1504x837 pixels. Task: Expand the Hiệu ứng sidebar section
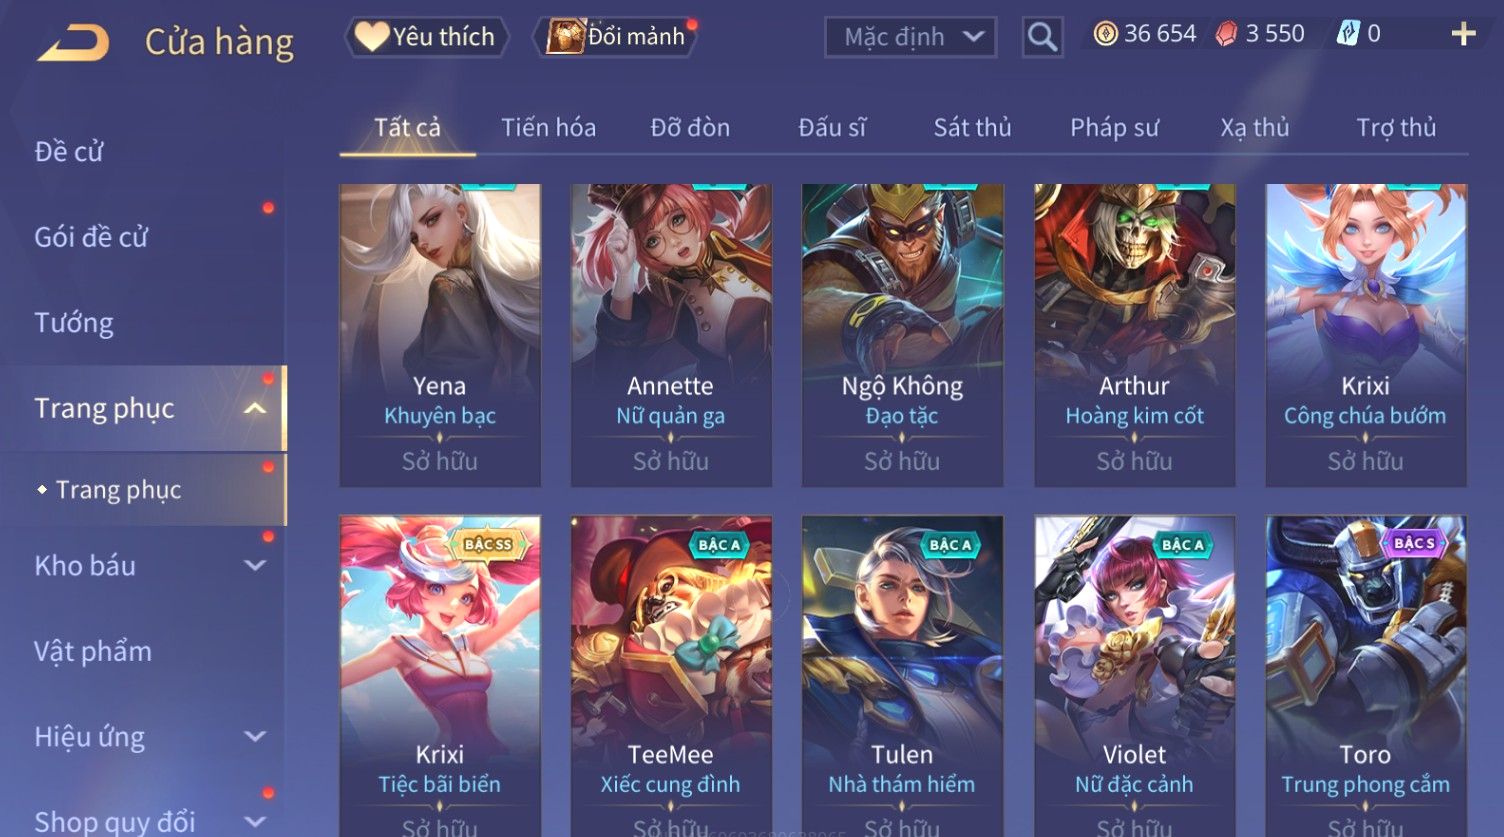255,737
